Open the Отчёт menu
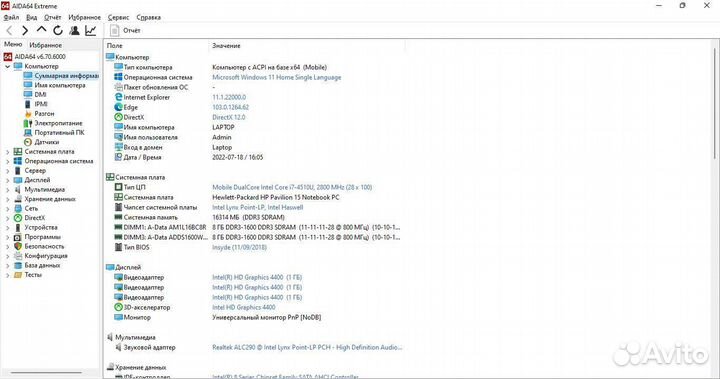720x379 pixels. 52,17
